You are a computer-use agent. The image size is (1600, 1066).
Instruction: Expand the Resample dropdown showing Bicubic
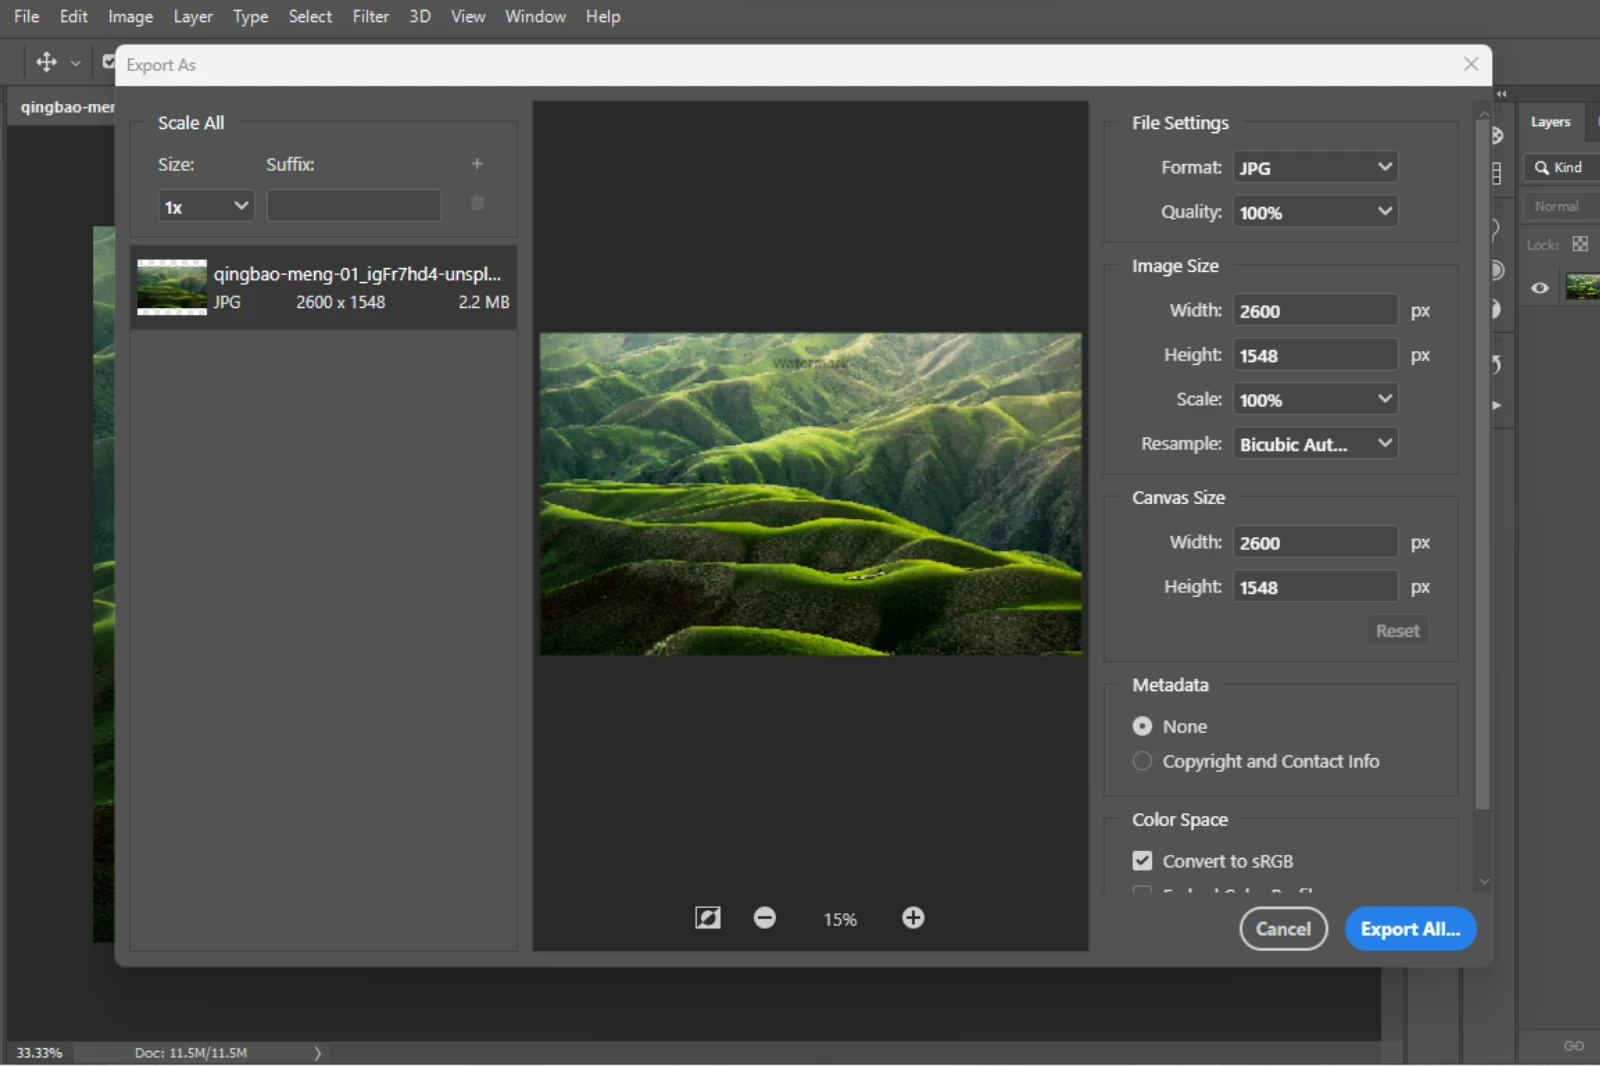pyautogui.click(x=1314, y=443)
